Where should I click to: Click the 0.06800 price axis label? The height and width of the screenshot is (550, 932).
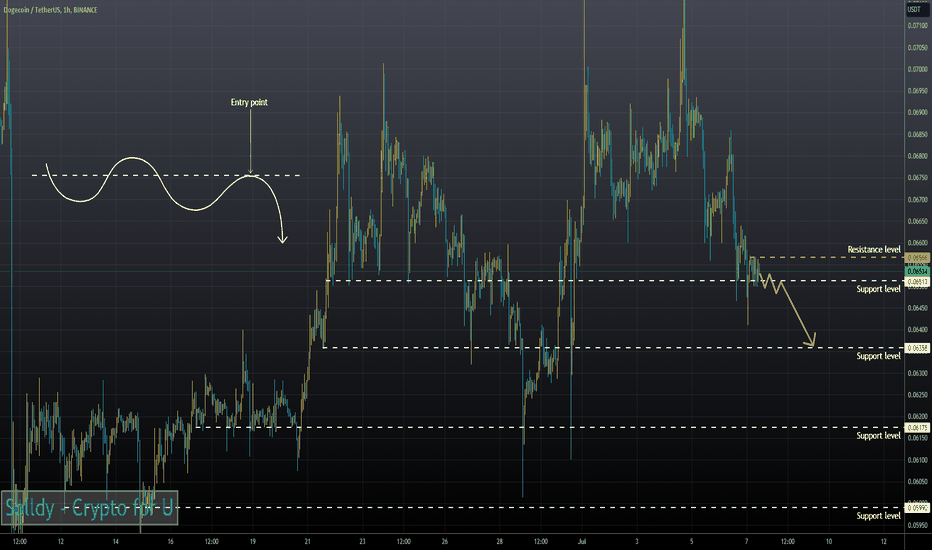coord(917,156)
